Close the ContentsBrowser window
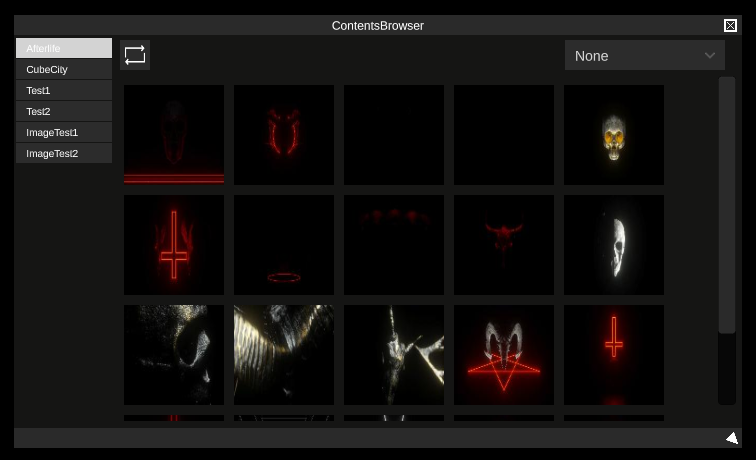This screenshot has width=756, height=460. (730, 25)
